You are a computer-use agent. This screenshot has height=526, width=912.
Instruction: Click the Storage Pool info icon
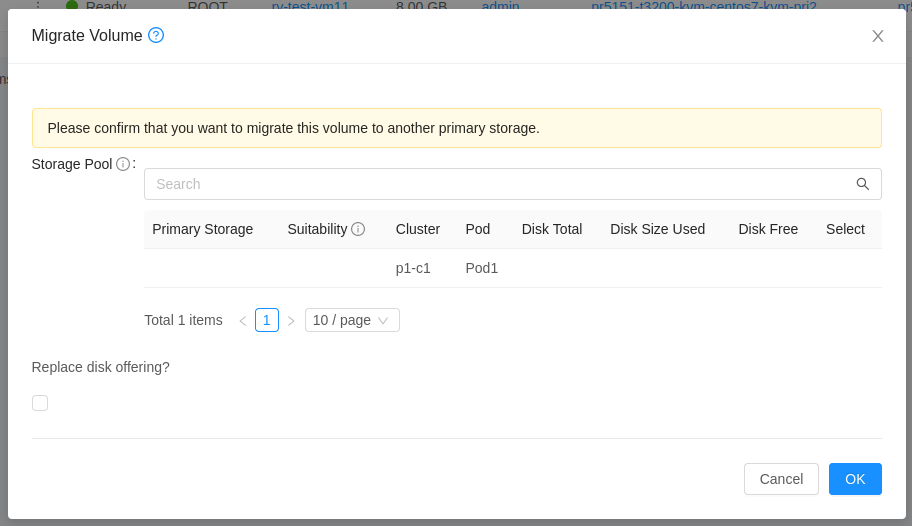click(x=123, y=164)
